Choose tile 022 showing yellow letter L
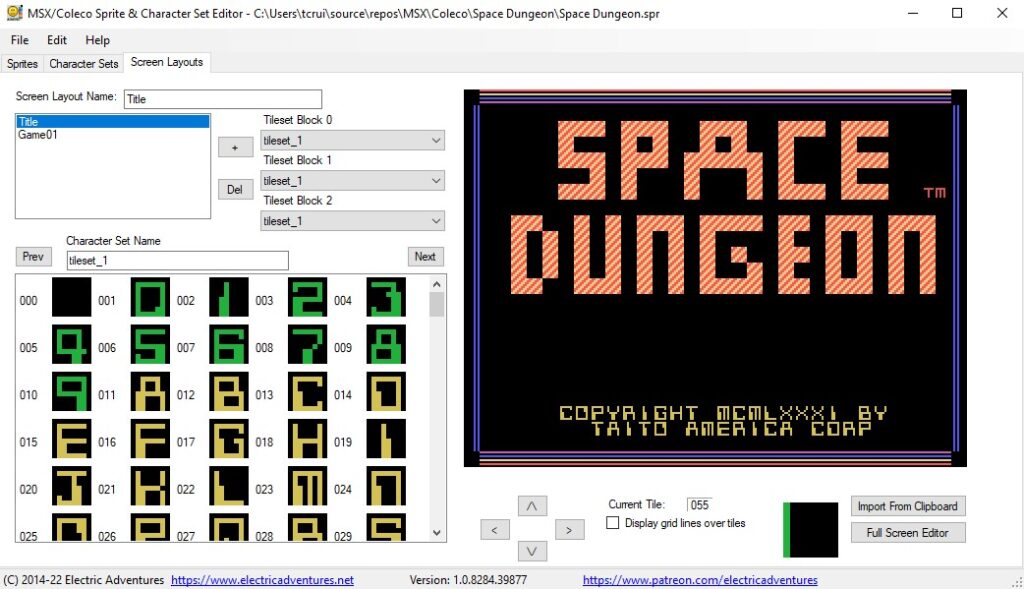Viewport: 1024px width, 589px height. click(x=229, y=486)
